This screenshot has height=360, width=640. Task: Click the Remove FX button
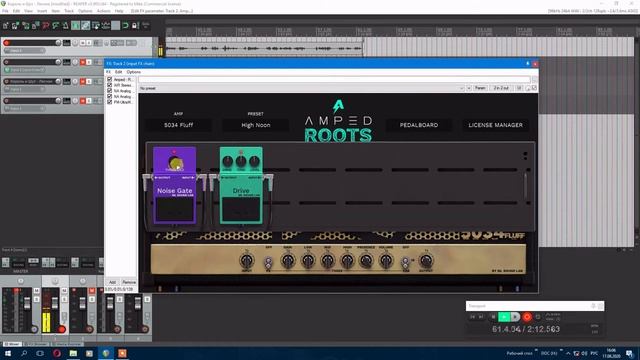coord(129,282)
